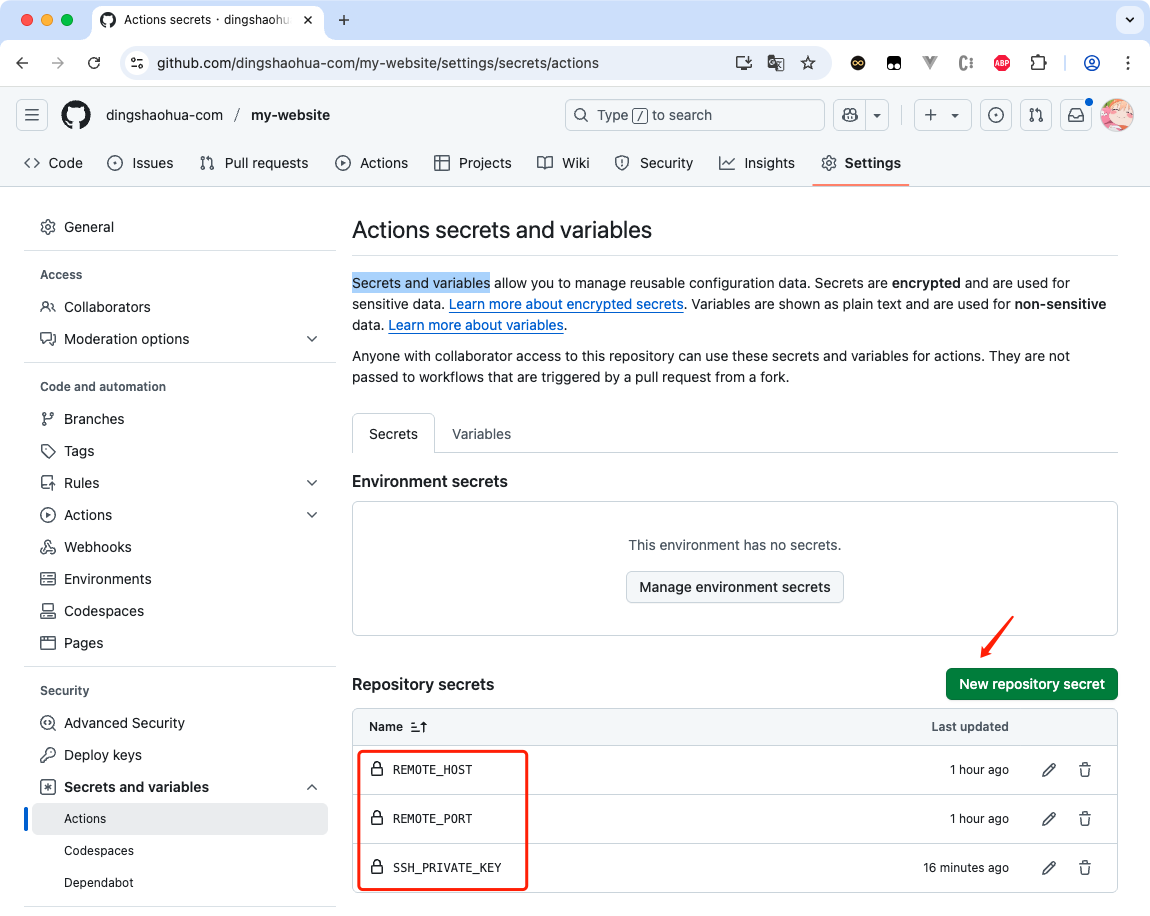Open pull requests icon in header

point(1036,115)
